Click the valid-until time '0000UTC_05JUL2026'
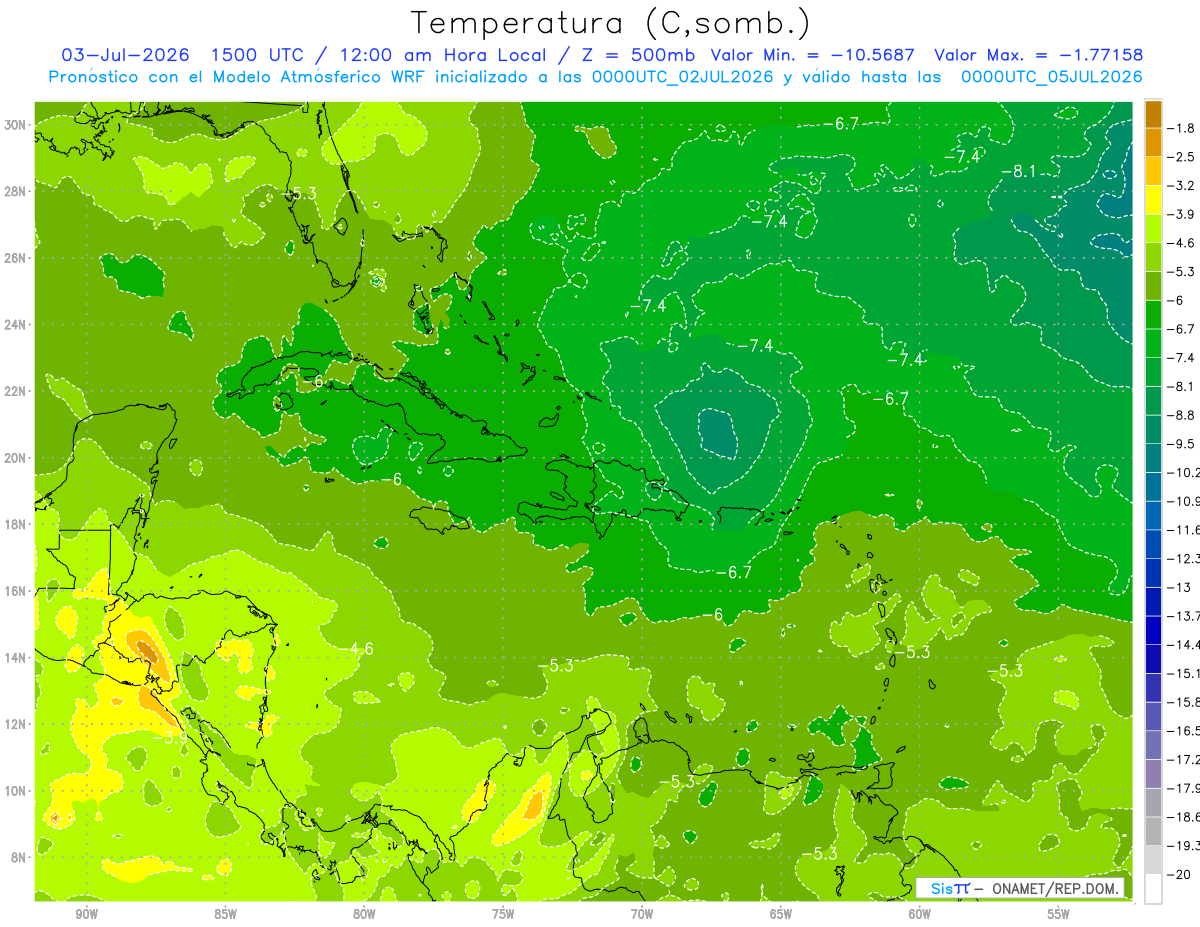The image size is (1200, 927). point(1052,77)
